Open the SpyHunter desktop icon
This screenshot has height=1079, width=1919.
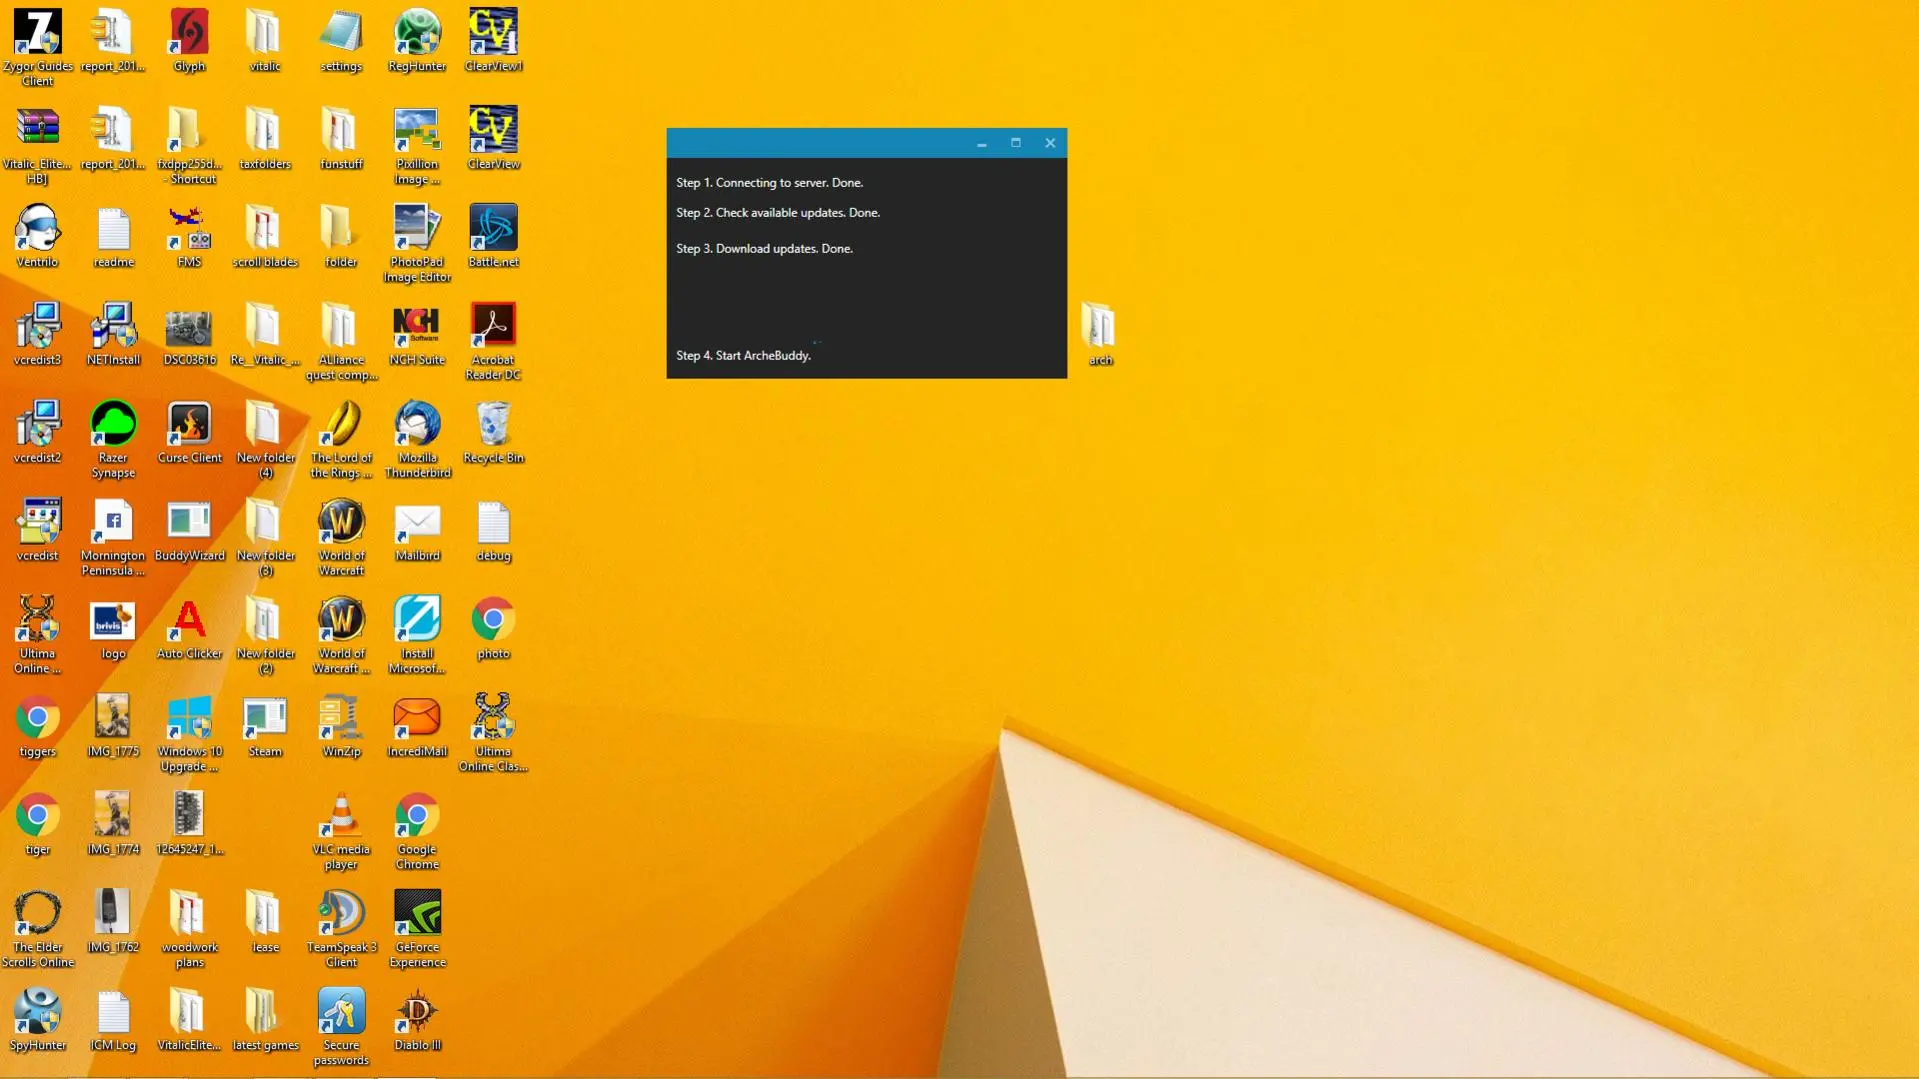pos(38,1013)
